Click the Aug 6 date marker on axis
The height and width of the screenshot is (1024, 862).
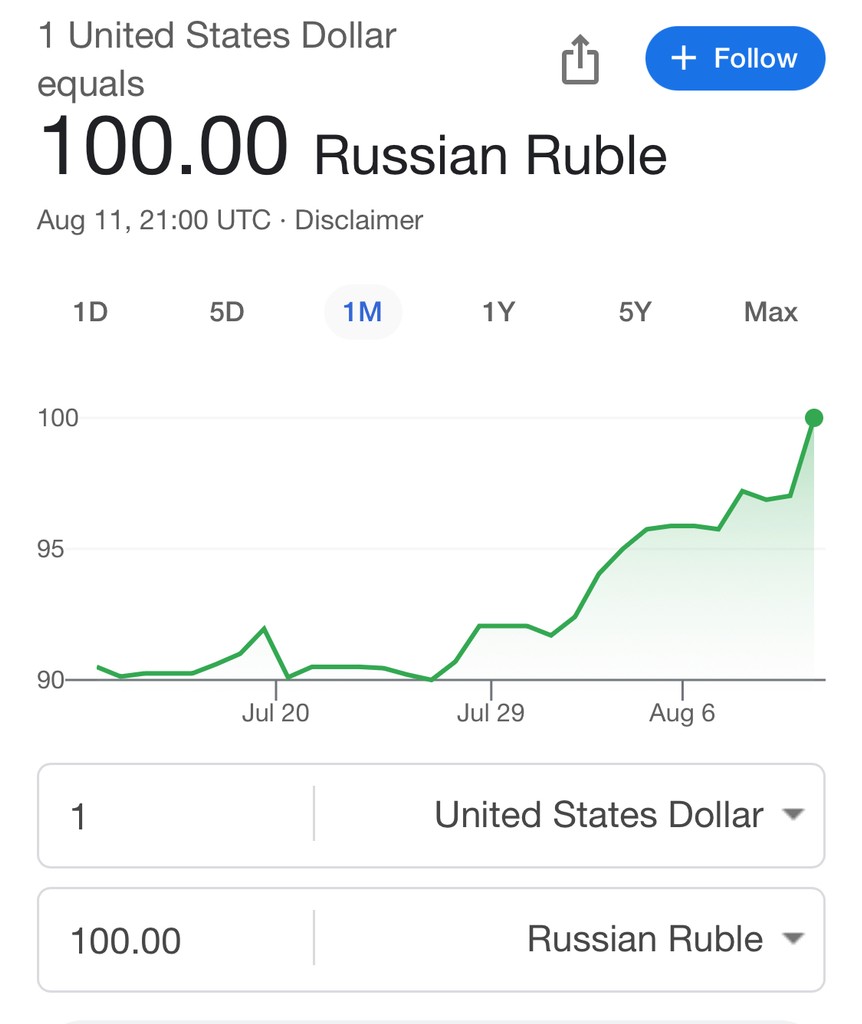tap(682, 713)
